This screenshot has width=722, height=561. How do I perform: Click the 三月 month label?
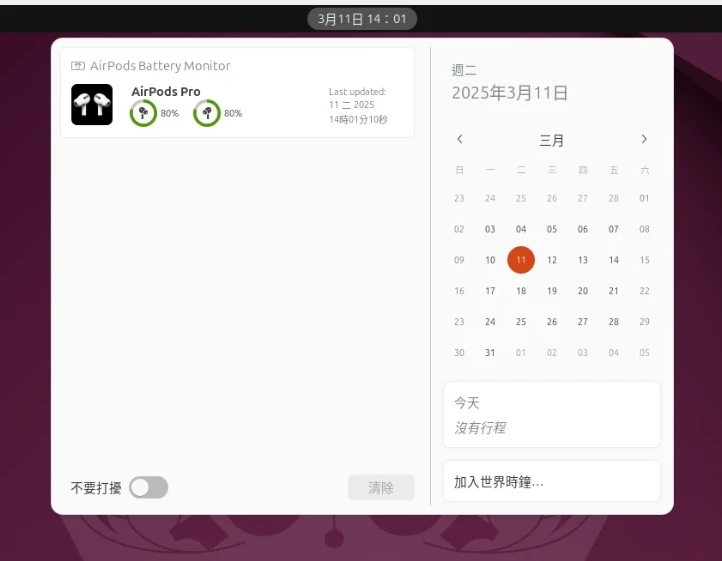[x=552, y=140]
